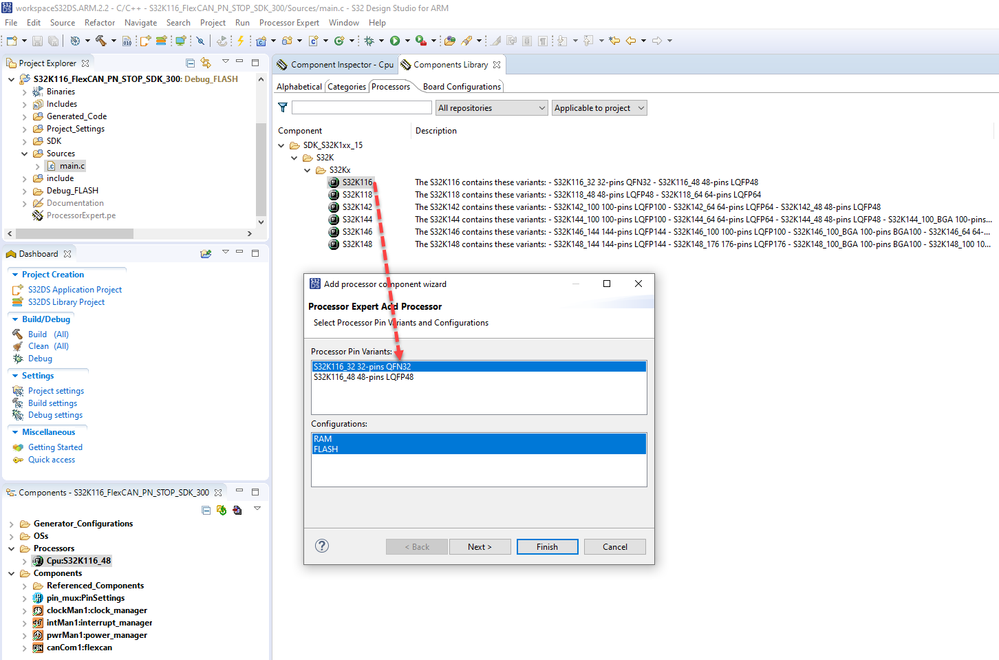This screenshot has width=999, height=660.
Task: Switch to the Alphabetical tab
Action: 299,87
